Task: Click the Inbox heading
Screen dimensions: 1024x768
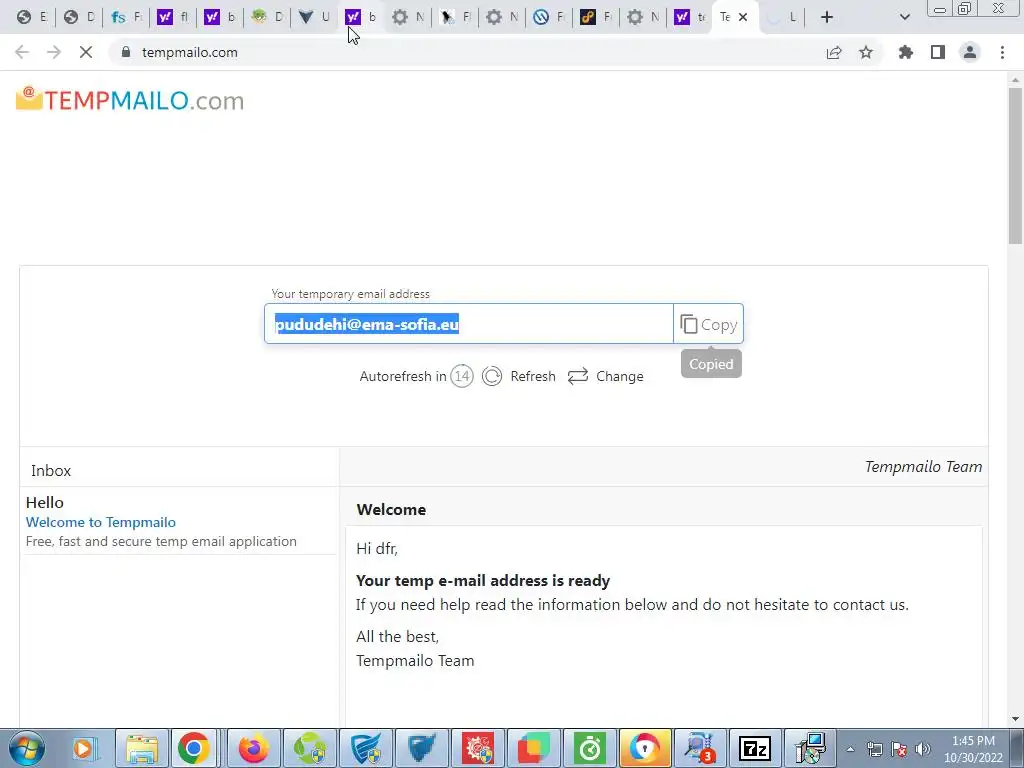Action: [x=51, y=470]
